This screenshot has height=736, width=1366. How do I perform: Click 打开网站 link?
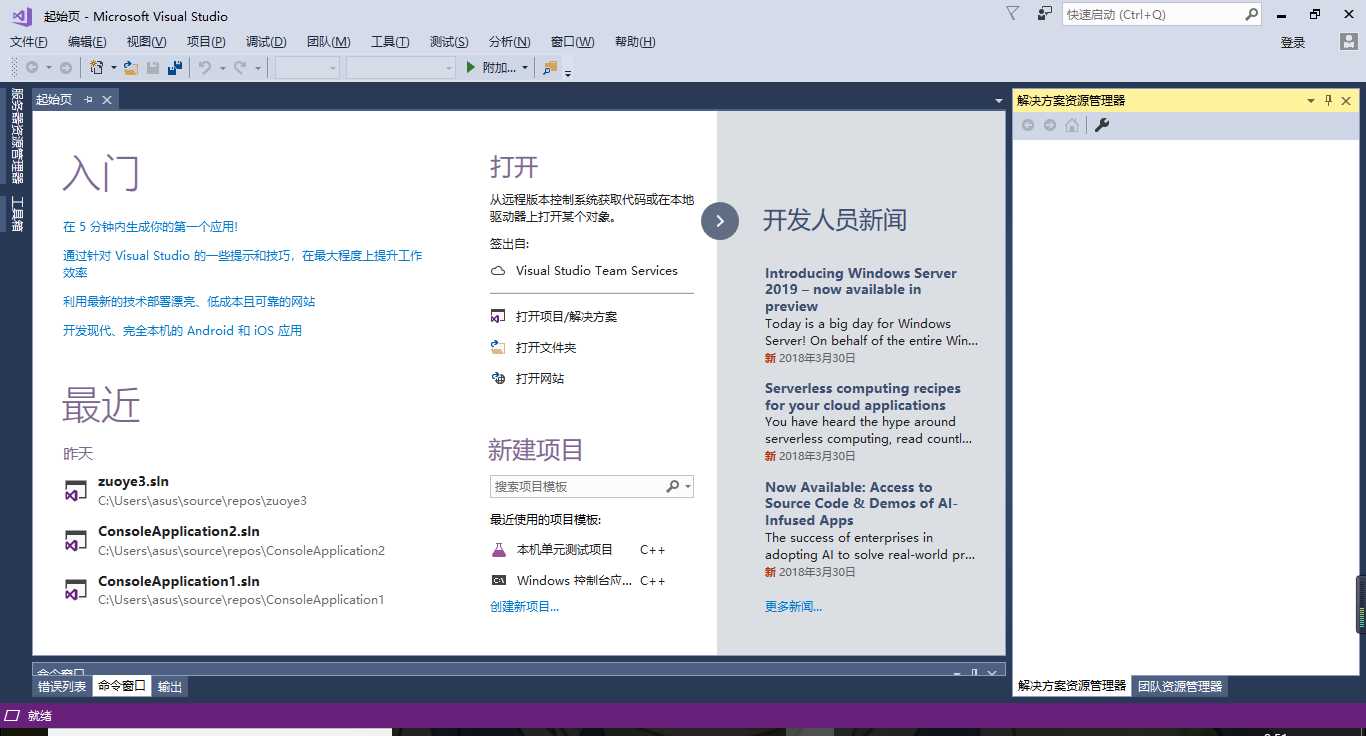click(x=540, y=378)
